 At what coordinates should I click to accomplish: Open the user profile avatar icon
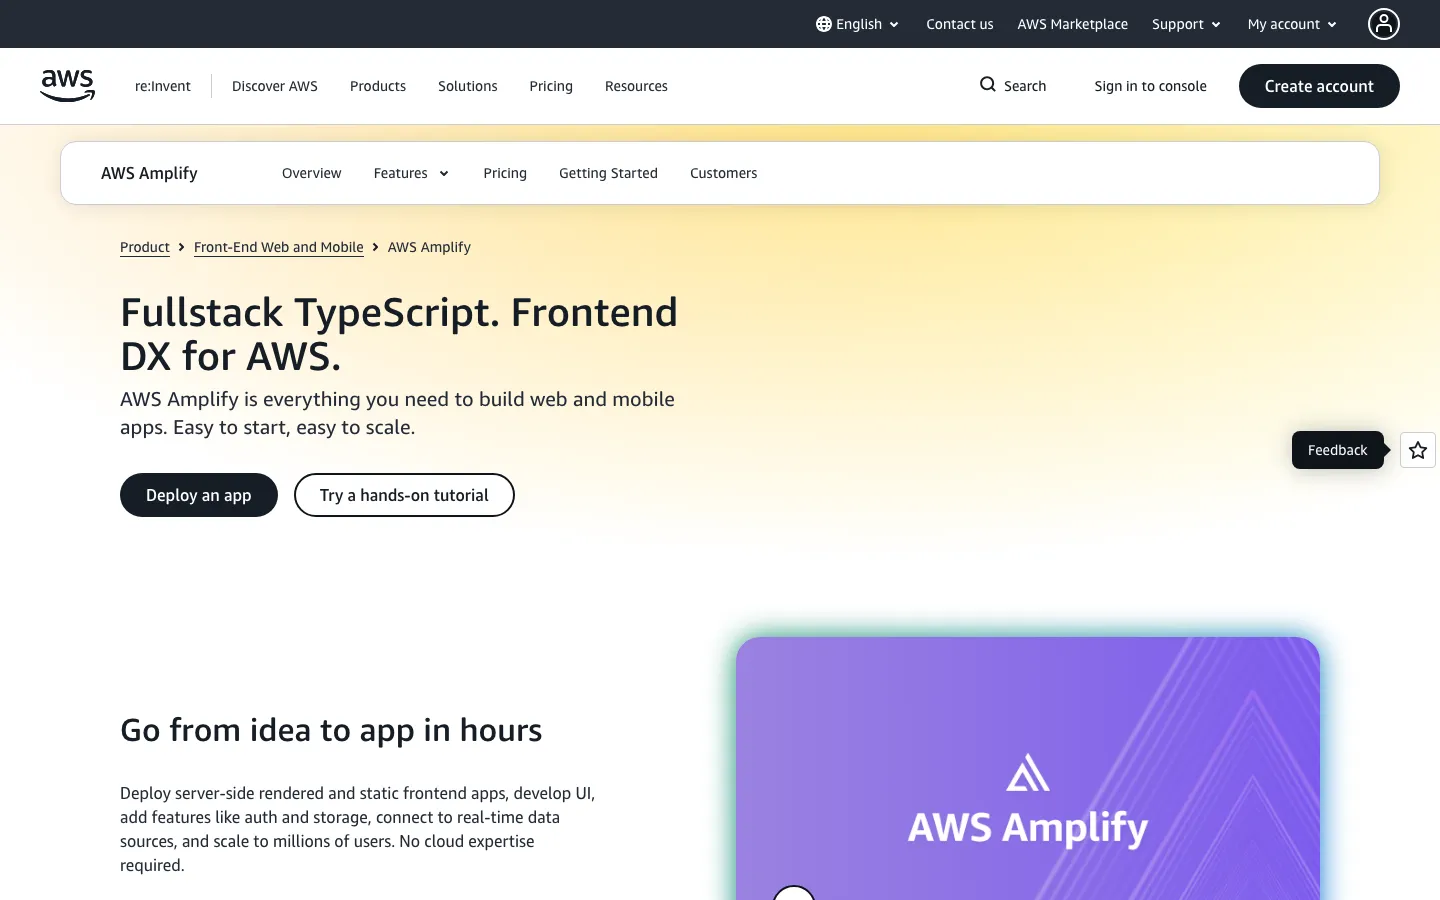click(x=1384, y=24)
